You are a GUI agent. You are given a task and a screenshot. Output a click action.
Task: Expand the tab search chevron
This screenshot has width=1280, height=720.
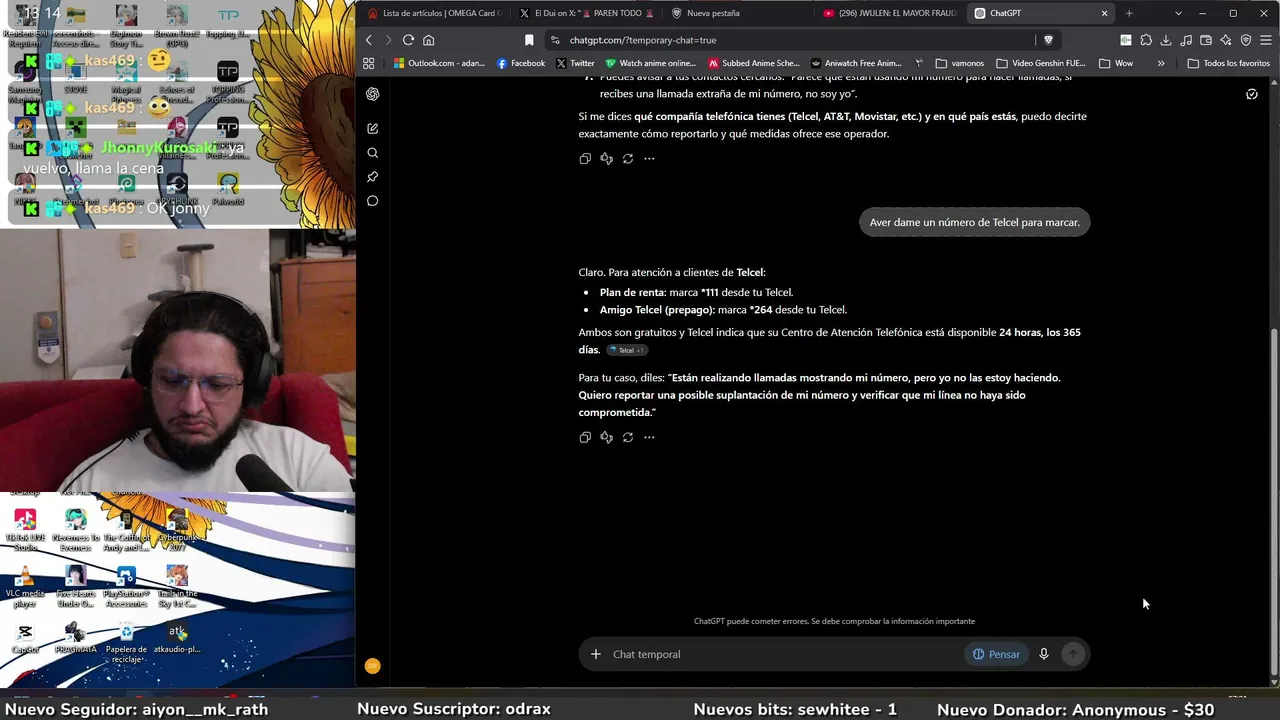pyautogui.click(x=1178, y=13)
